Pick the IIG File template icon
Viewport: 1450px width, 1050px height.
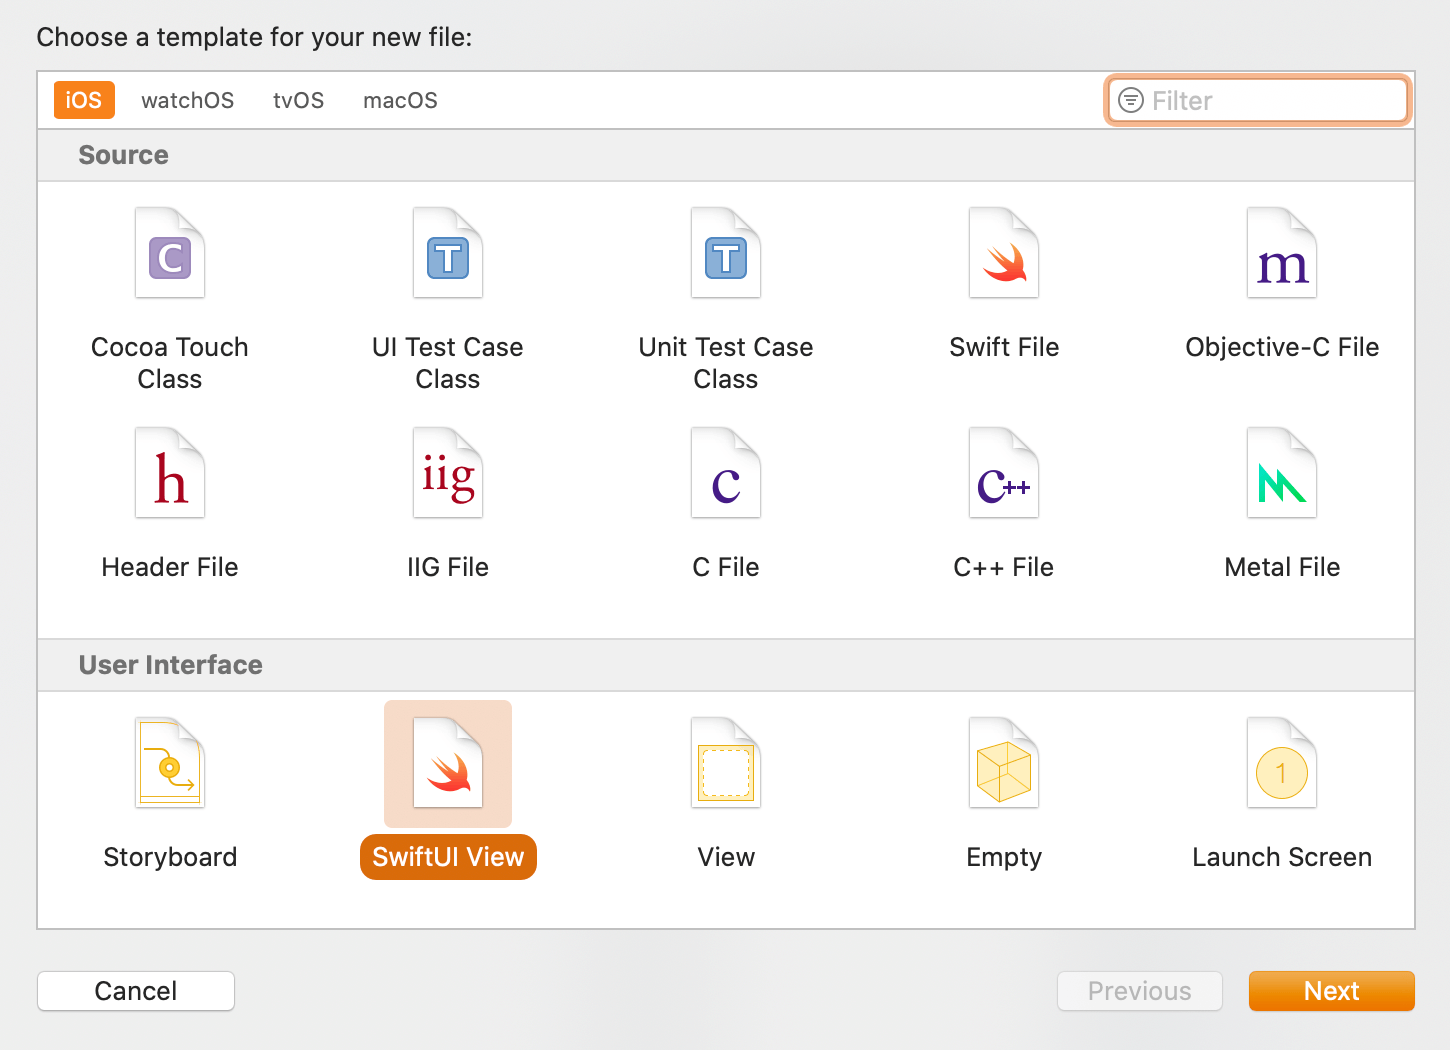pos(448,474)
